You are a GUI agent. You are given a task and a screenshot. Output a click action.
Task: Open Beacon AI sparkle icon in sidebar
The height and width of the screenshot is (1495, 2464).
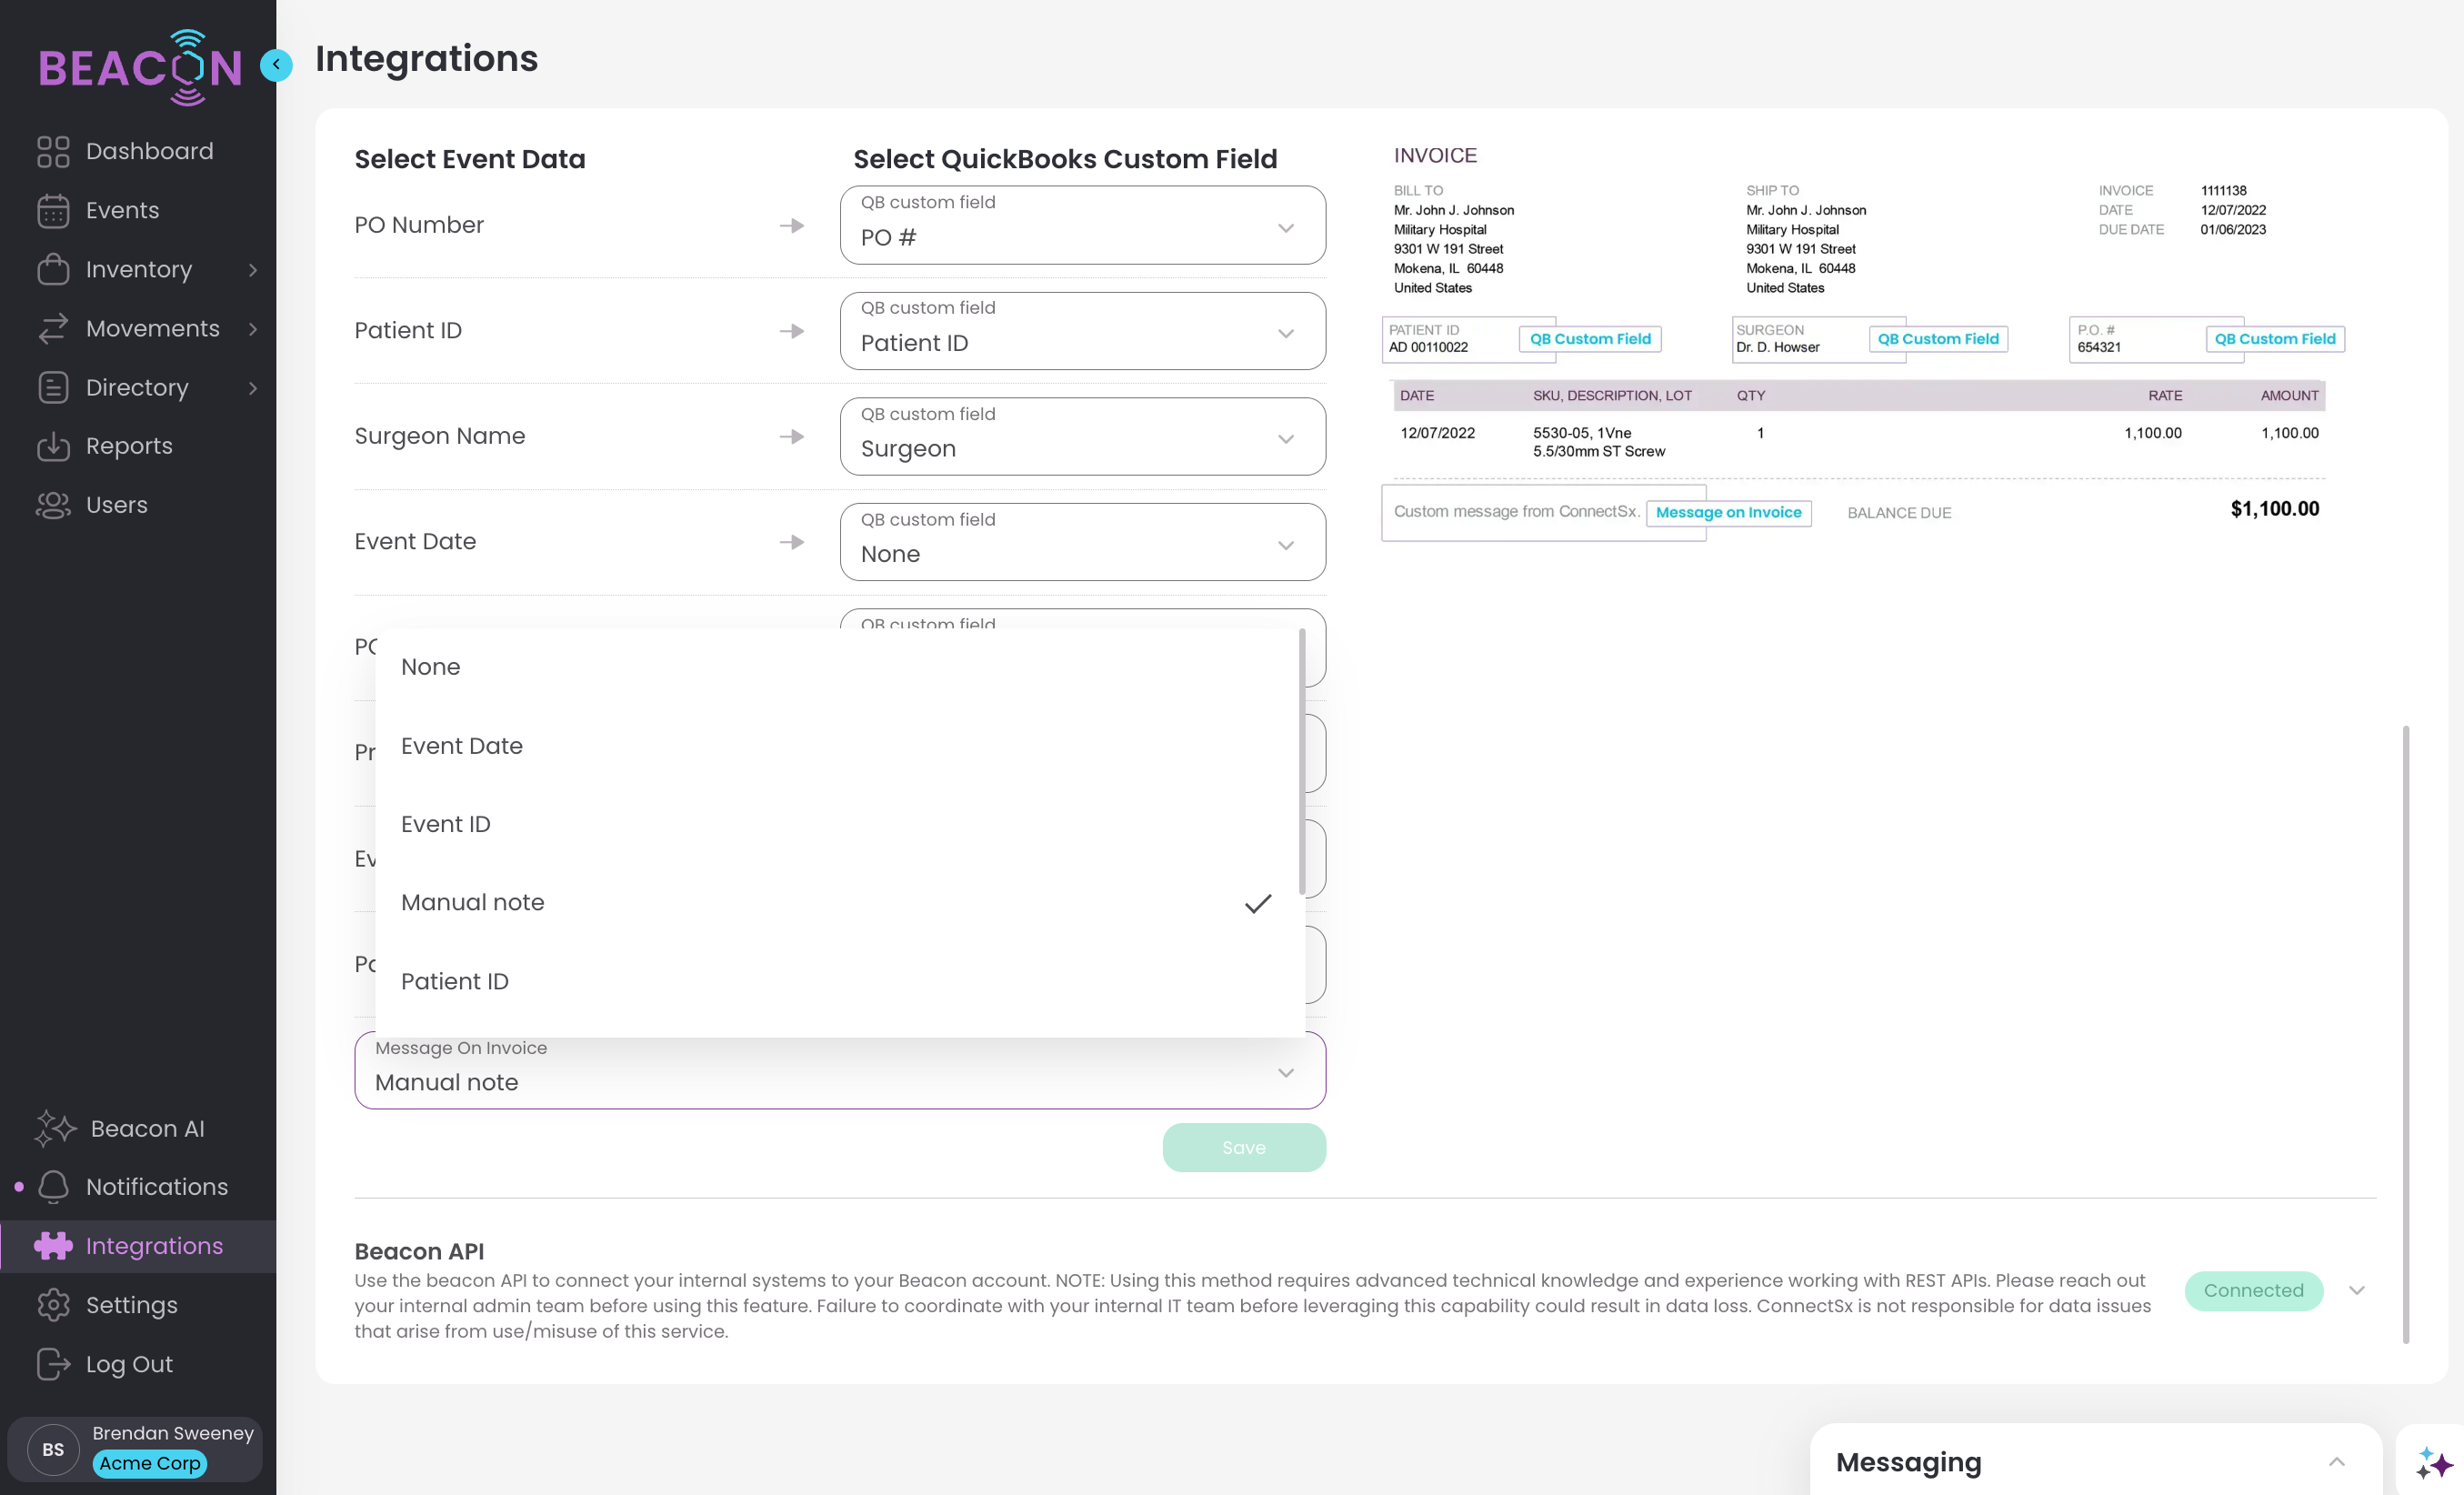[55, 1128]
